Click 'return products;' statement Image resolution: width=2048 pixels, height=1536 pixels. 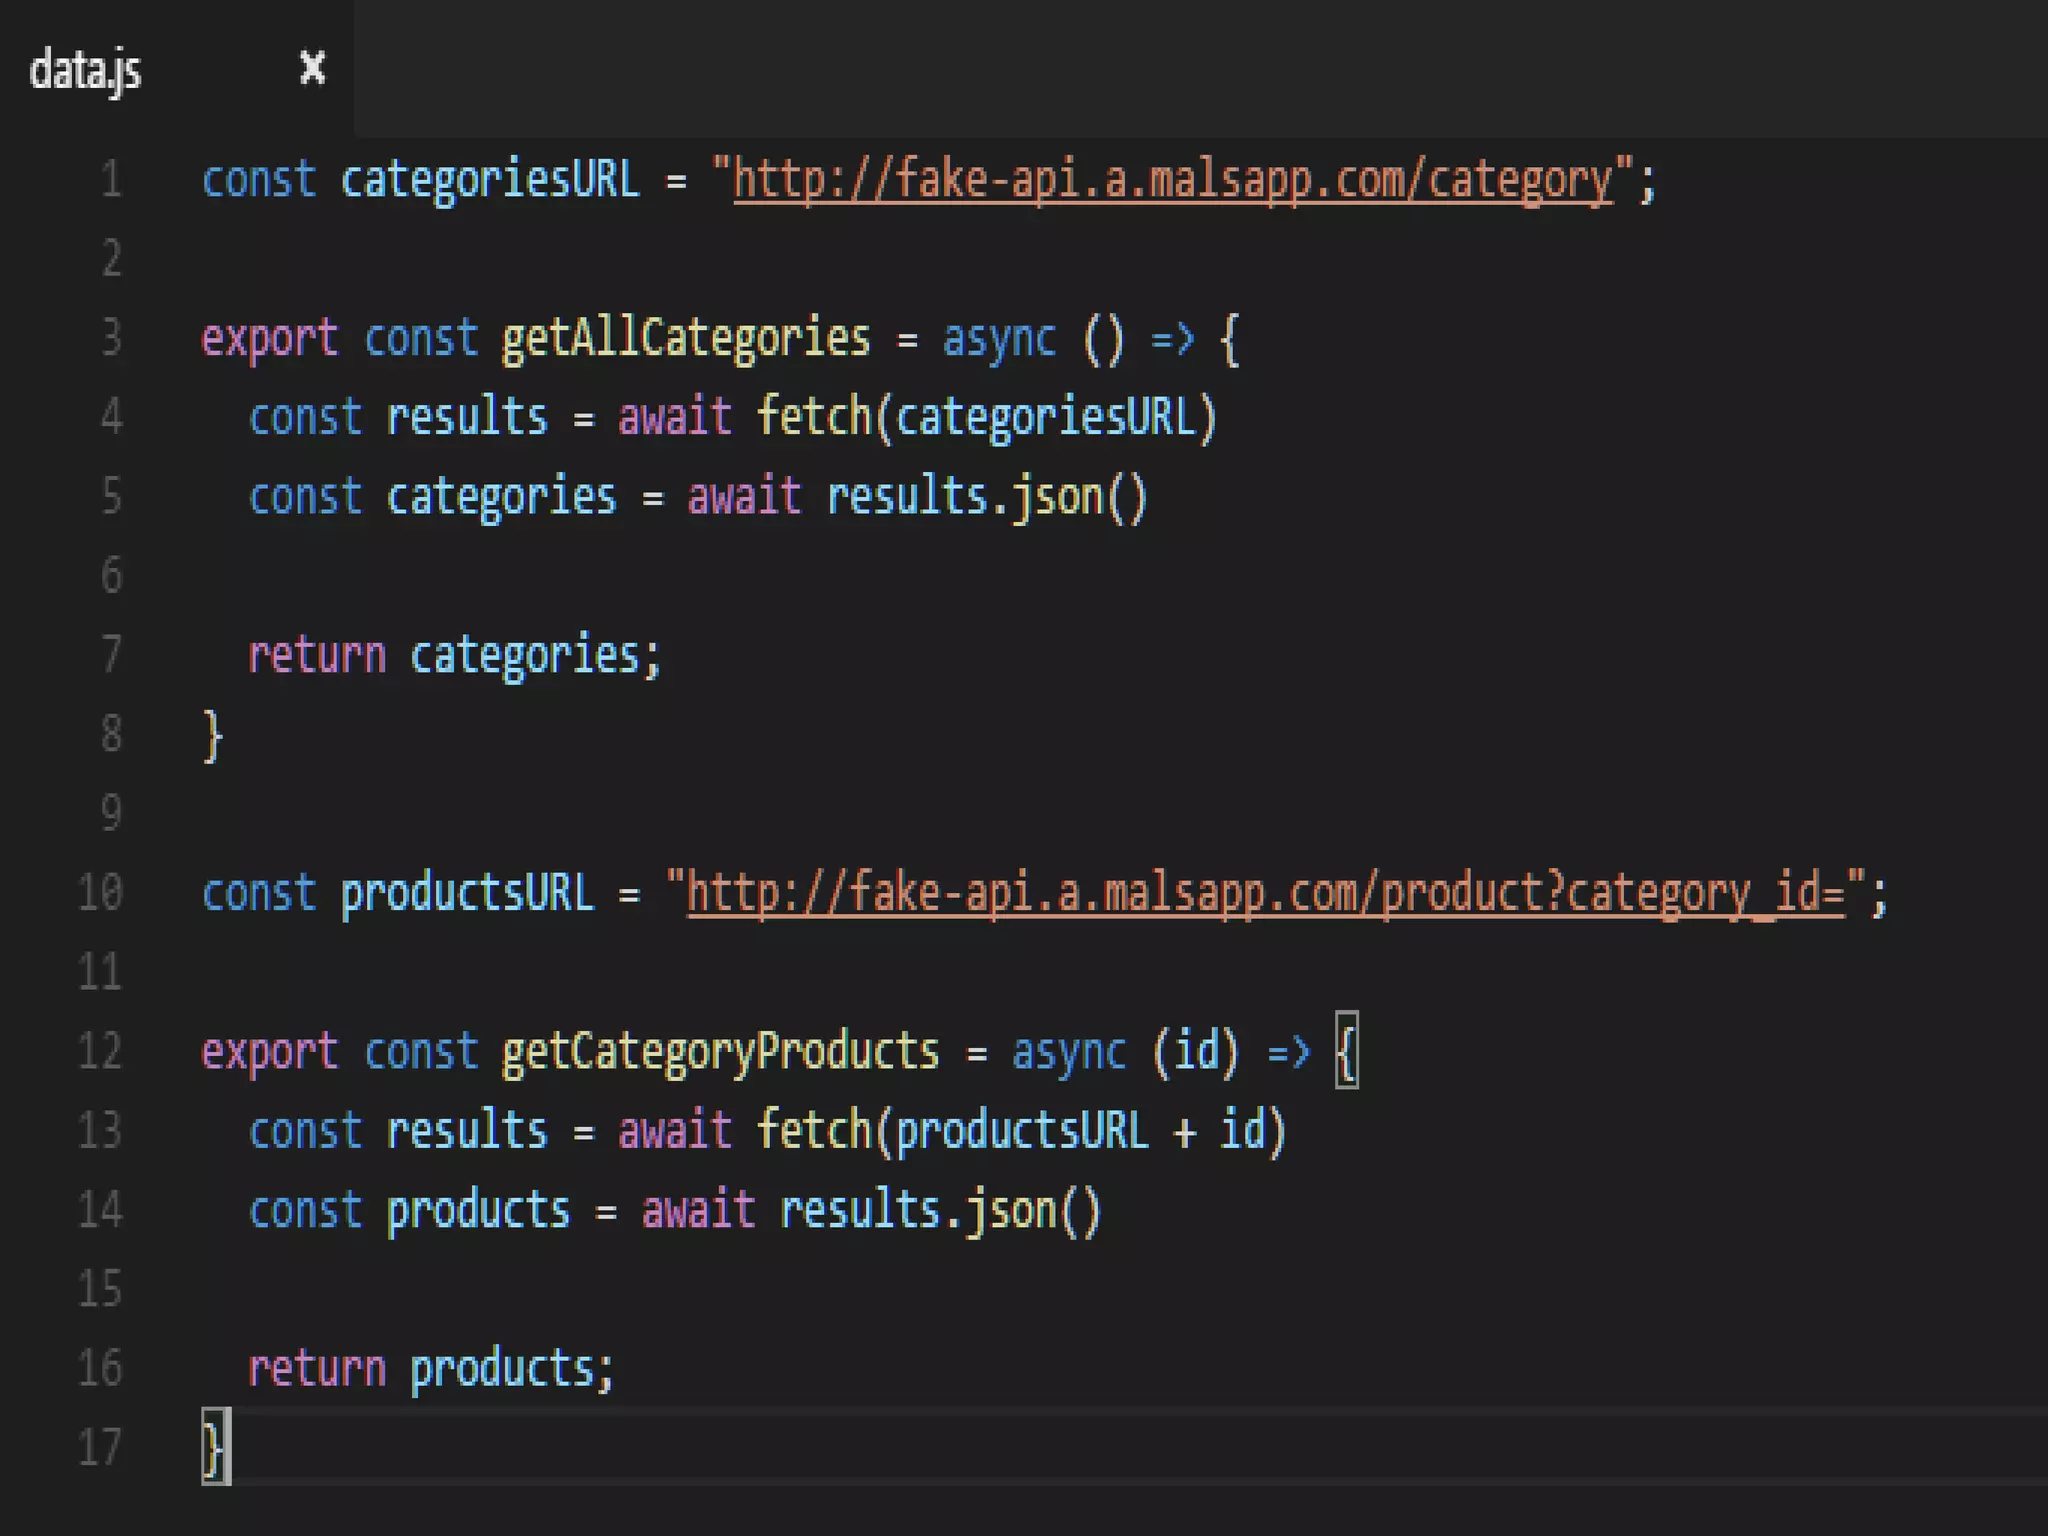tap(430, 1369)
